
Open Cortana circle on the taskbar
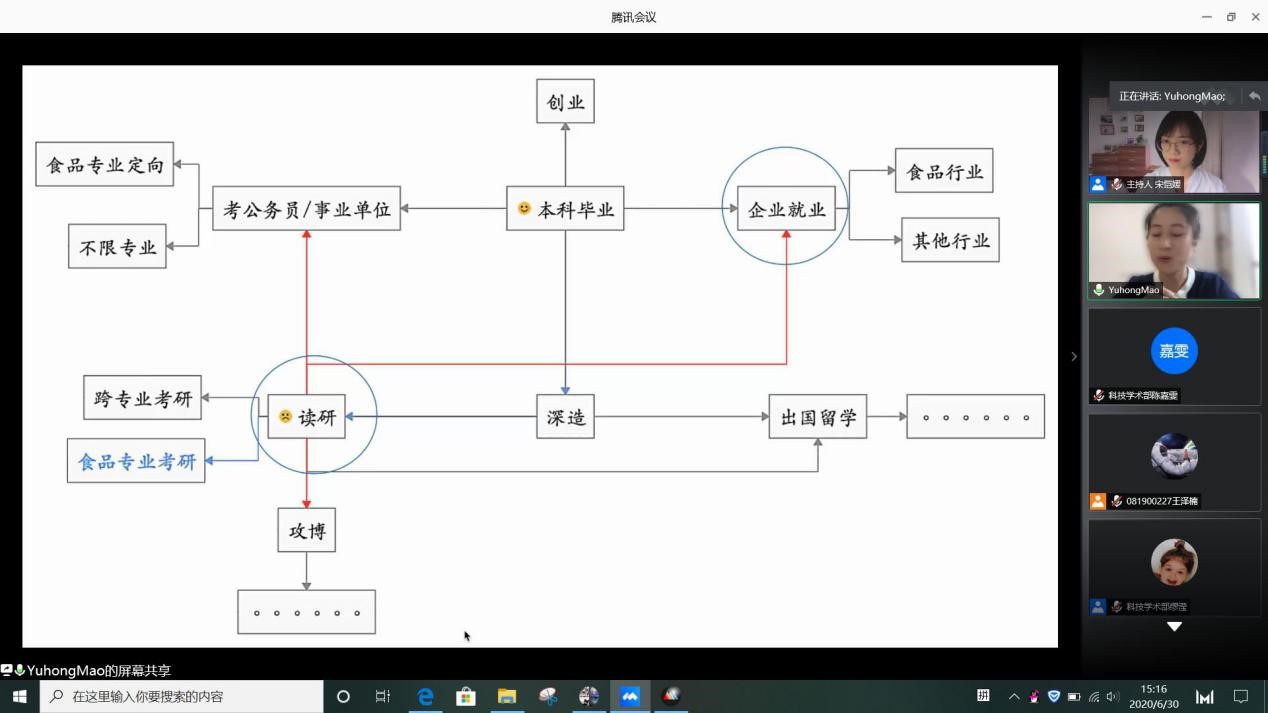coord(343,696)
